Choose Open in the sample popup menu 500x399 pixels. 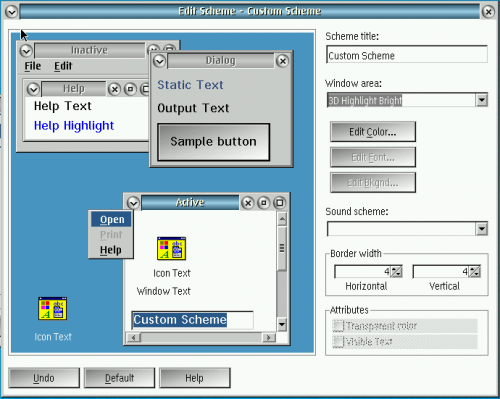(112, 219)
